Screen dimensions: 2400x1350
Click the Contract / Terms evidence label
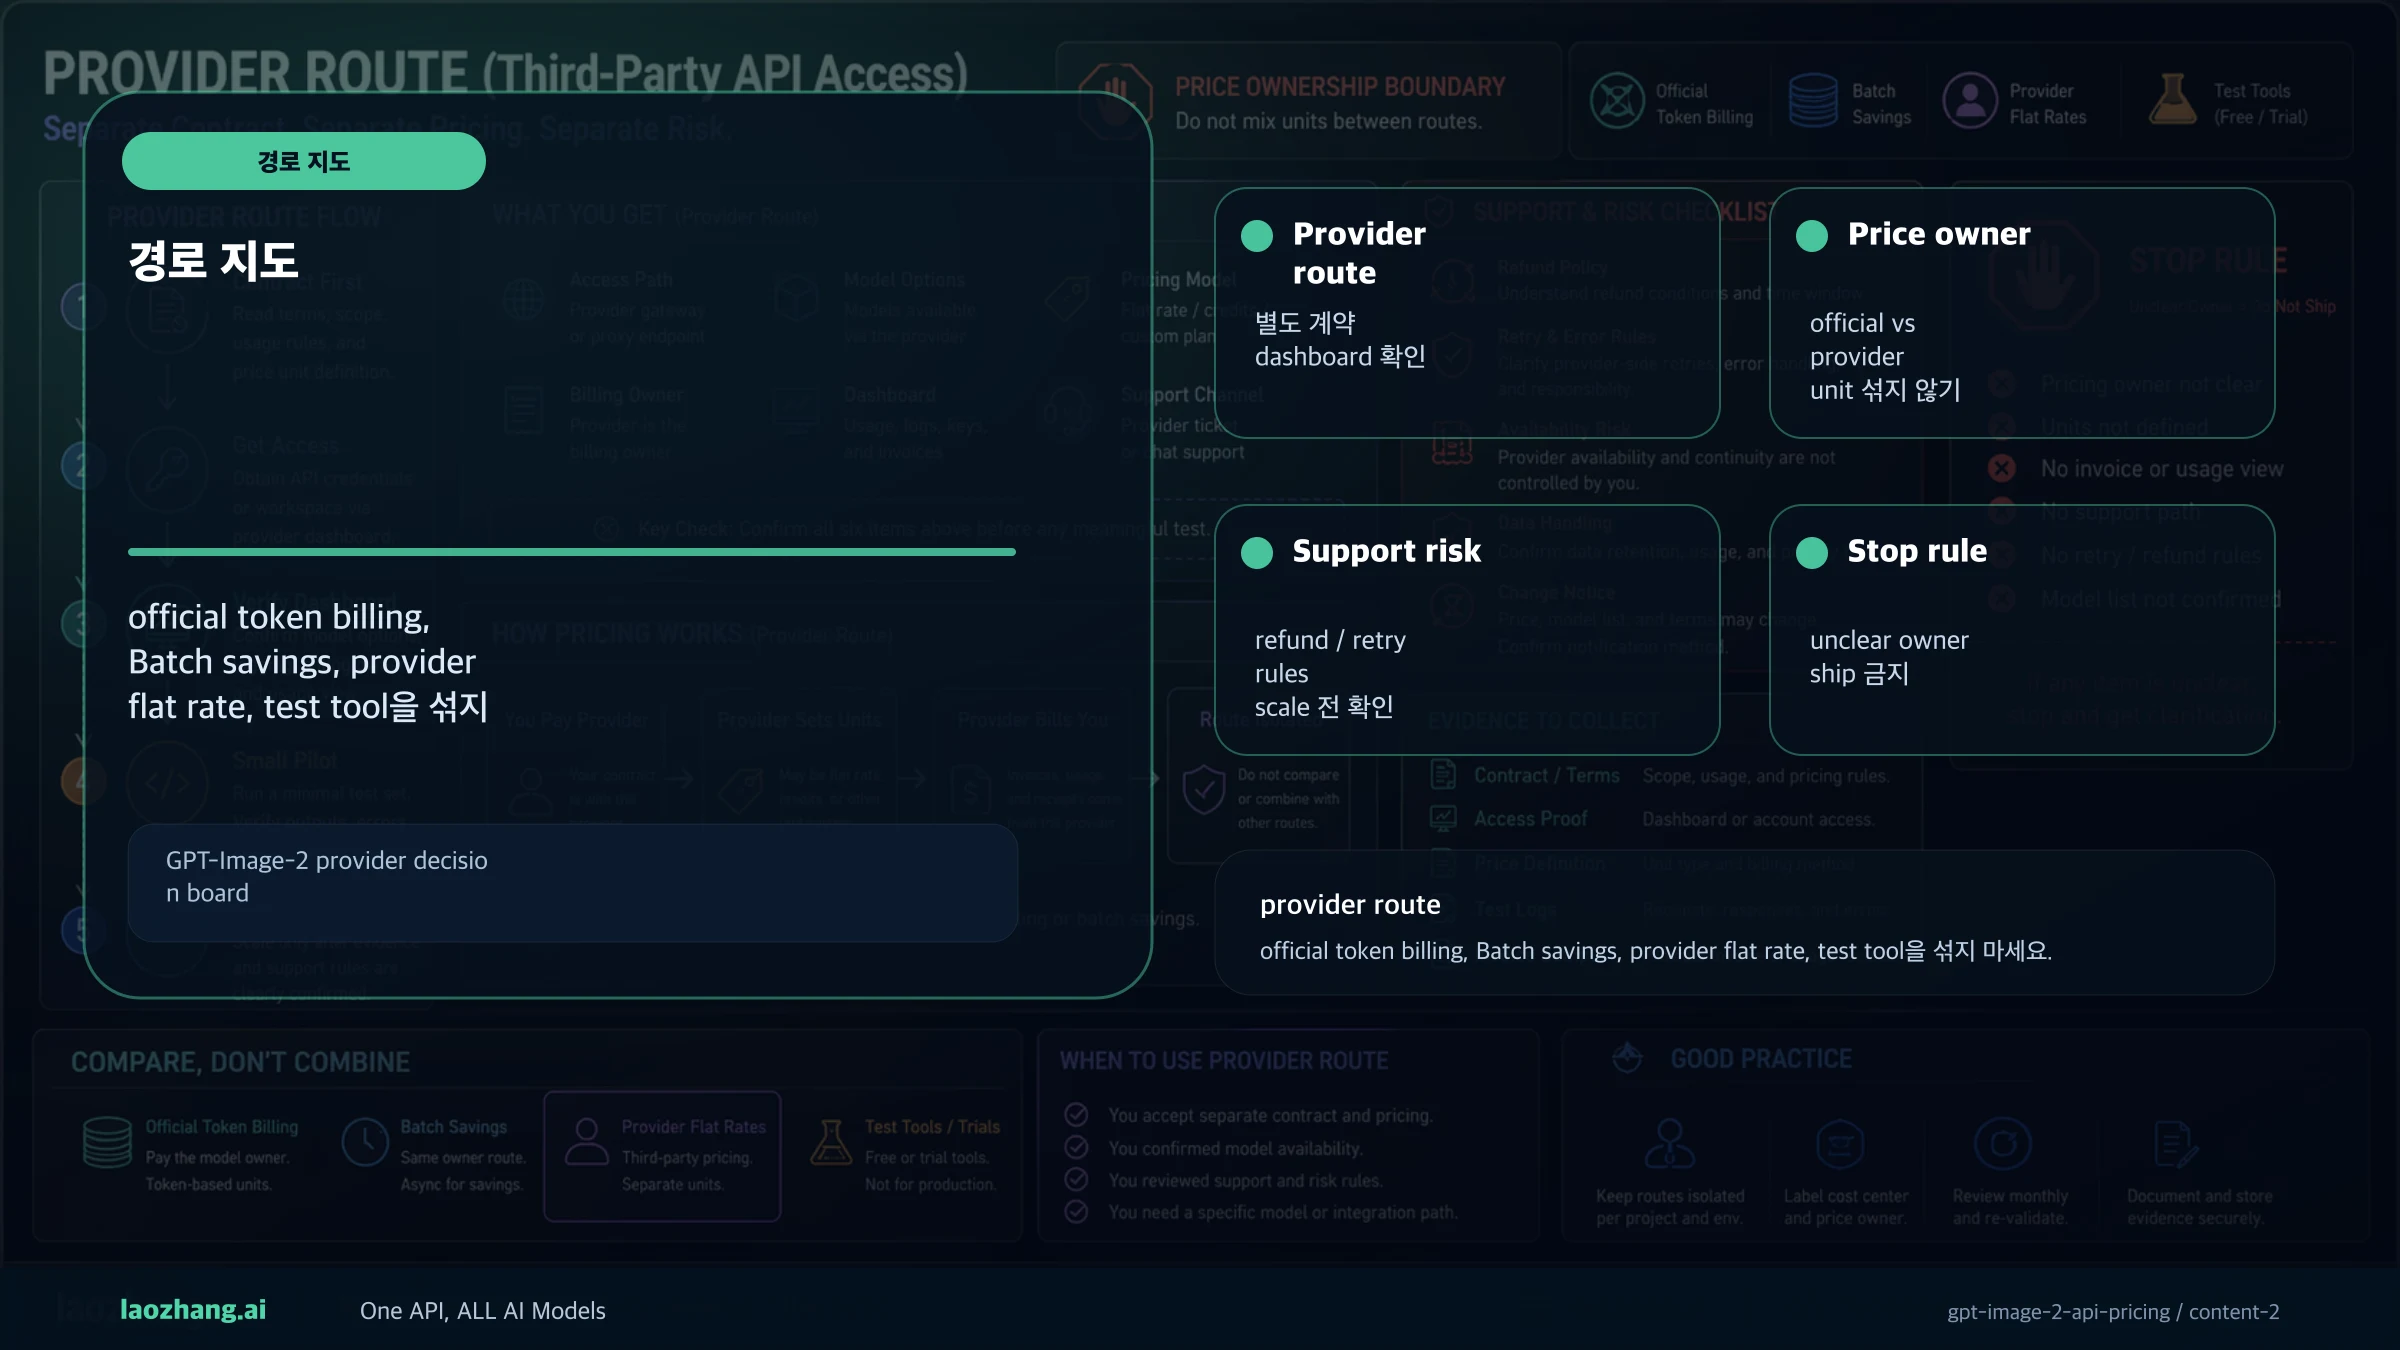point(1547,775)
